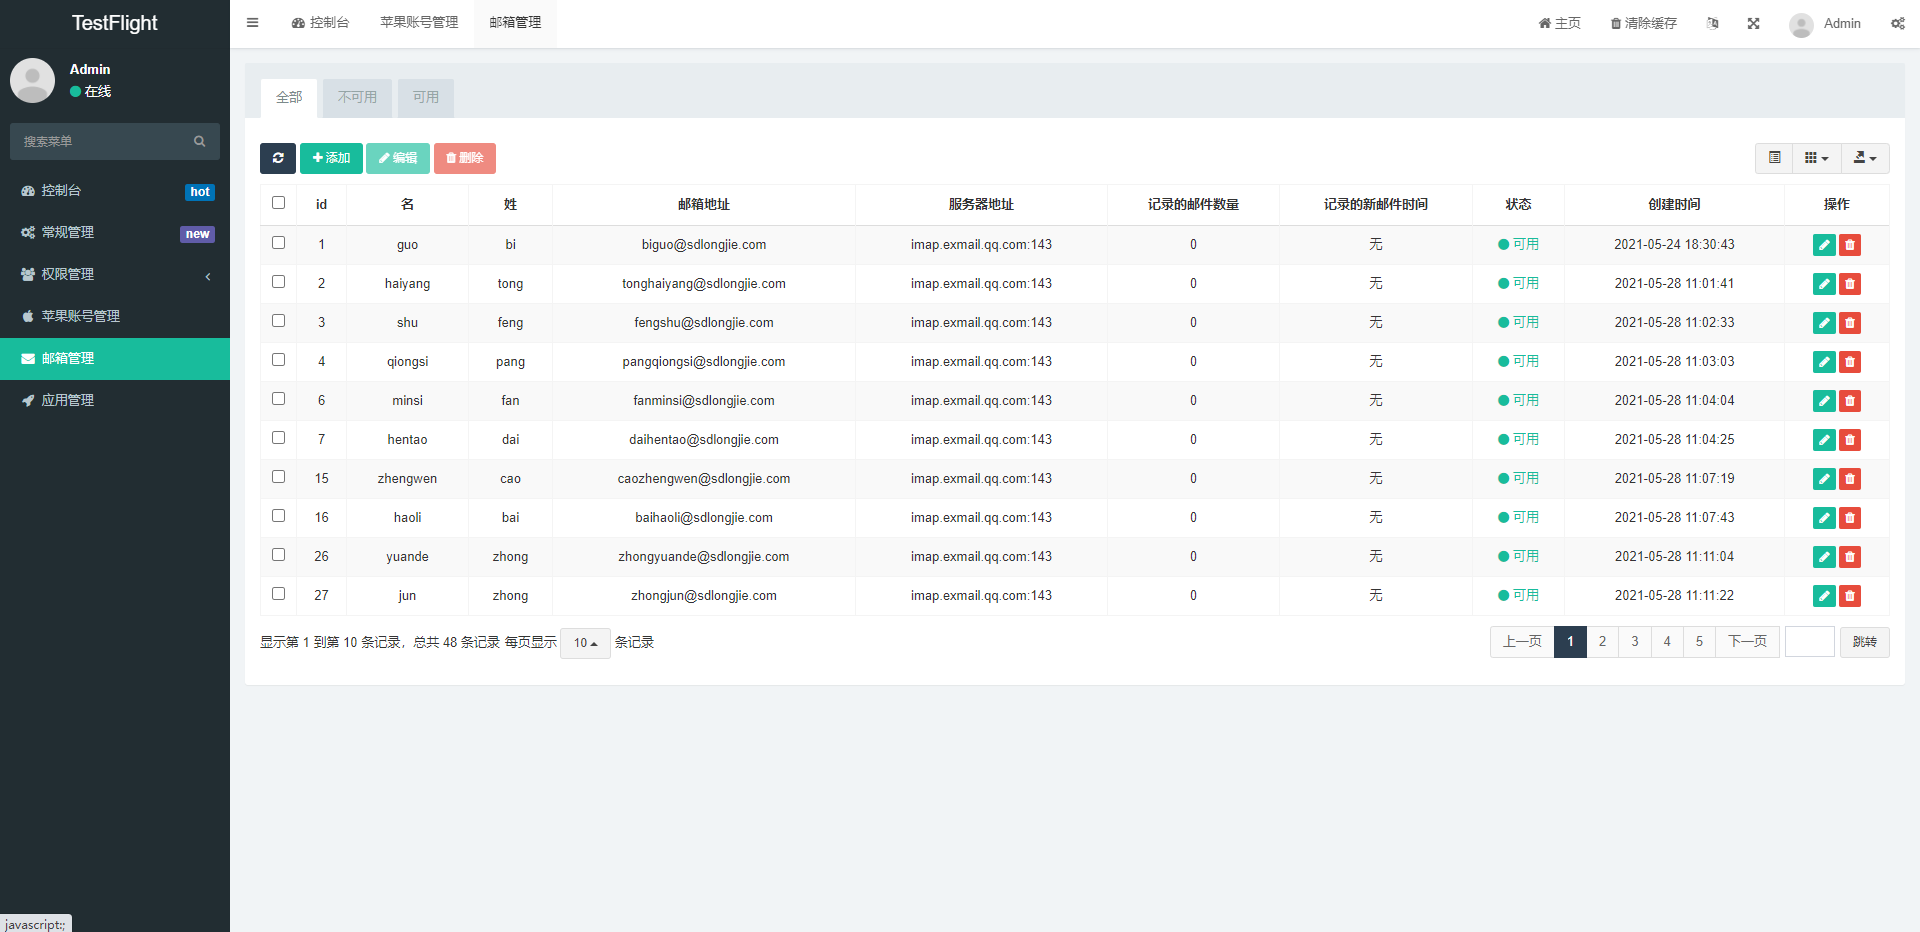Click the green edit icon for guo row
1920x932 pixels.
1824,245
